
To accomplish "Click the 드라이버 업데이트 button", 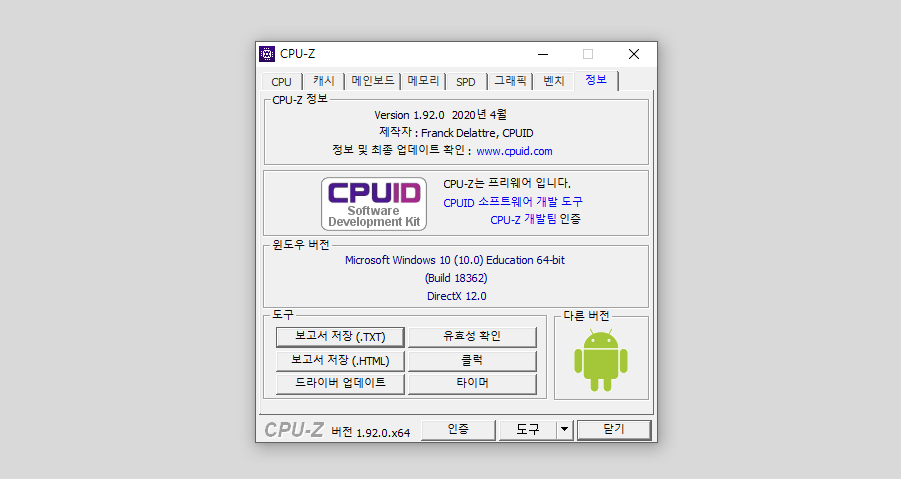I will (340, 383).
